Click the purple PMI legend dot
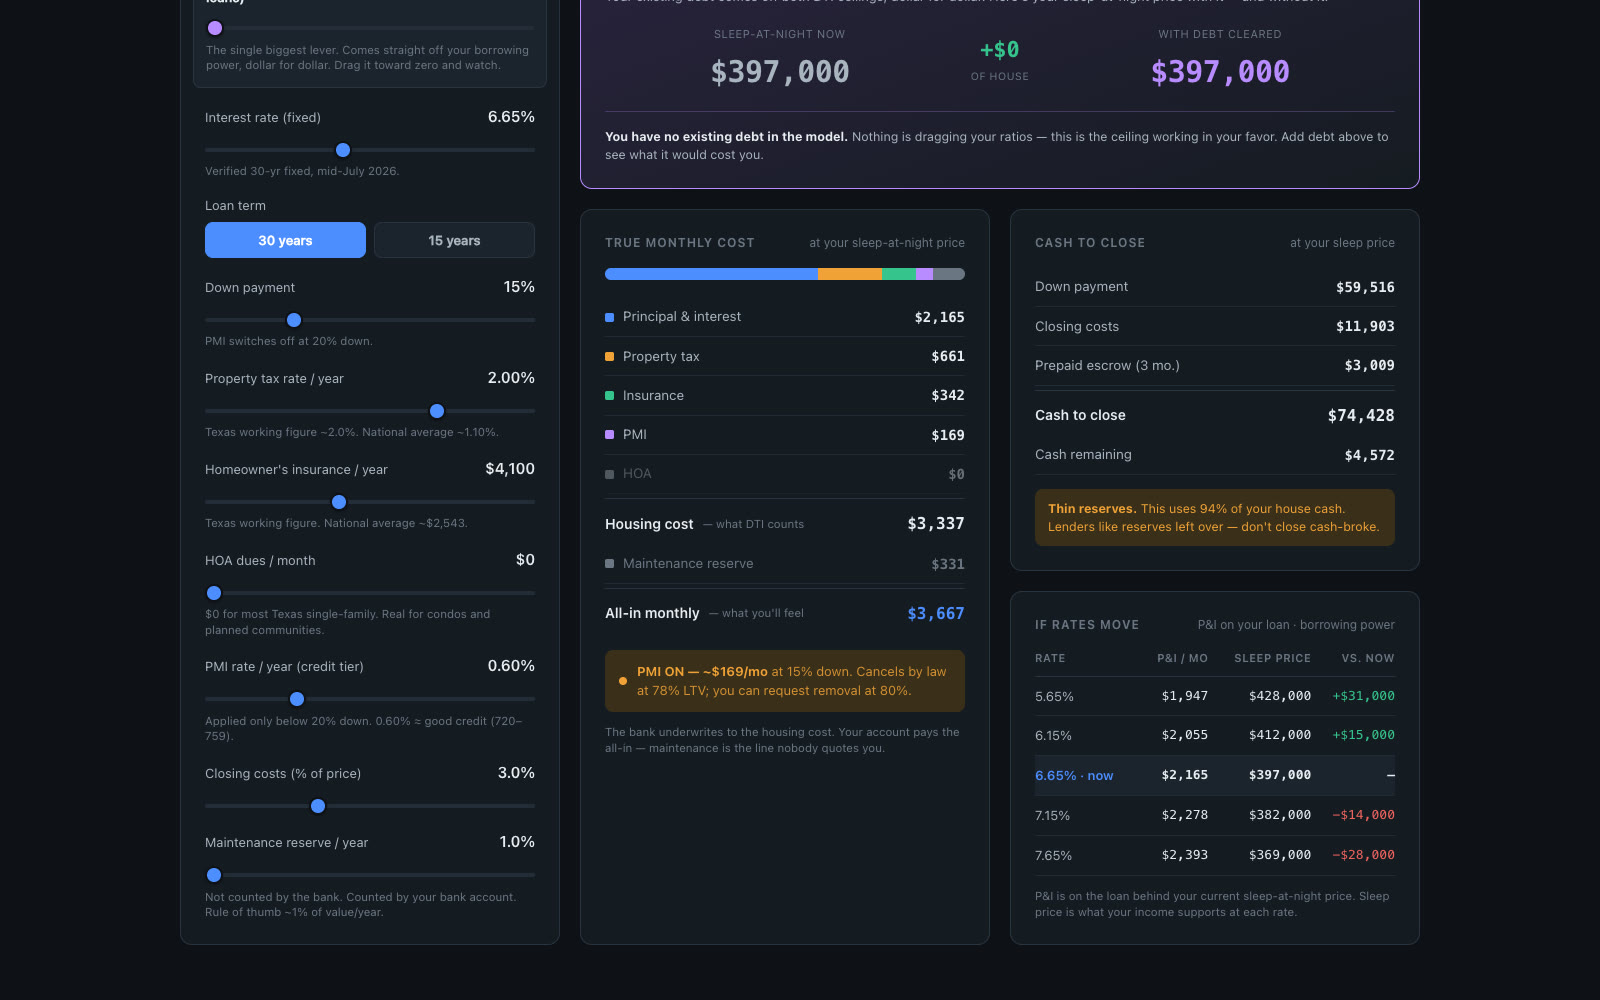Image resolution: width=1600 pixels, height=1000 pixels. [610, 435]
